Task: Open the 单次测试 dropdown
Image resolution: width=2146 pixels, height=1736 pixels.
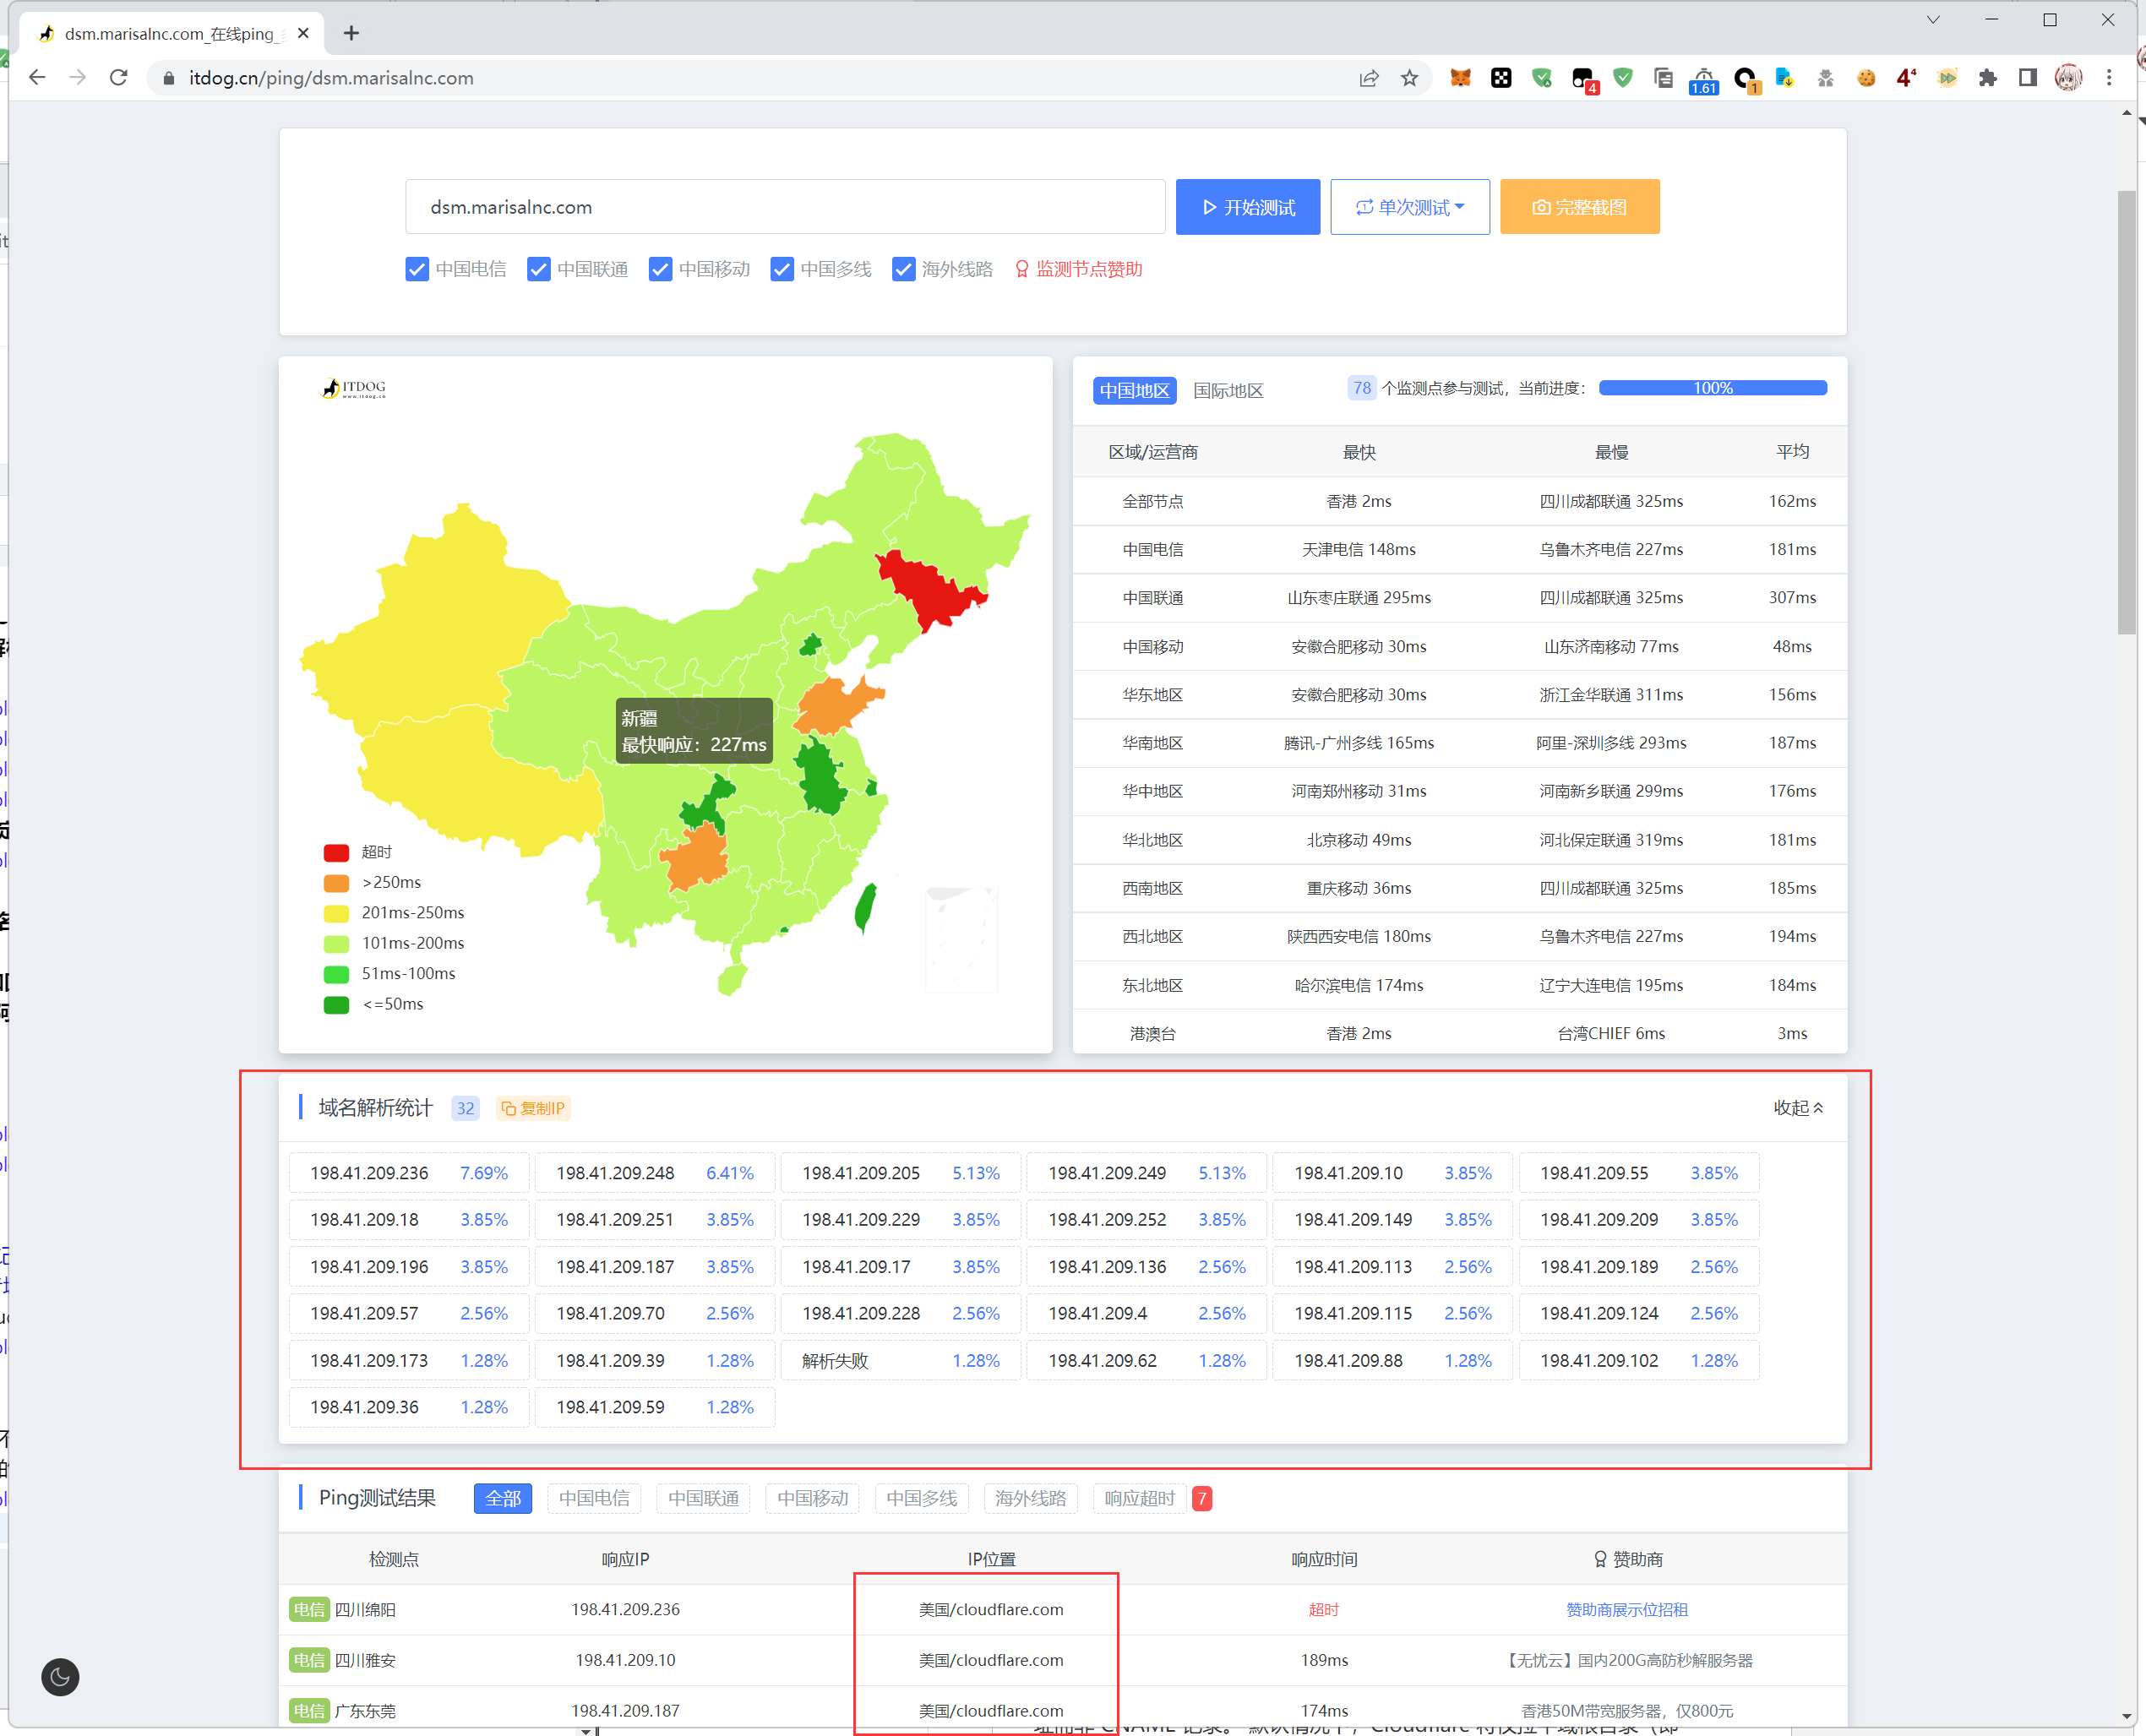Action: coord(1410,207)
